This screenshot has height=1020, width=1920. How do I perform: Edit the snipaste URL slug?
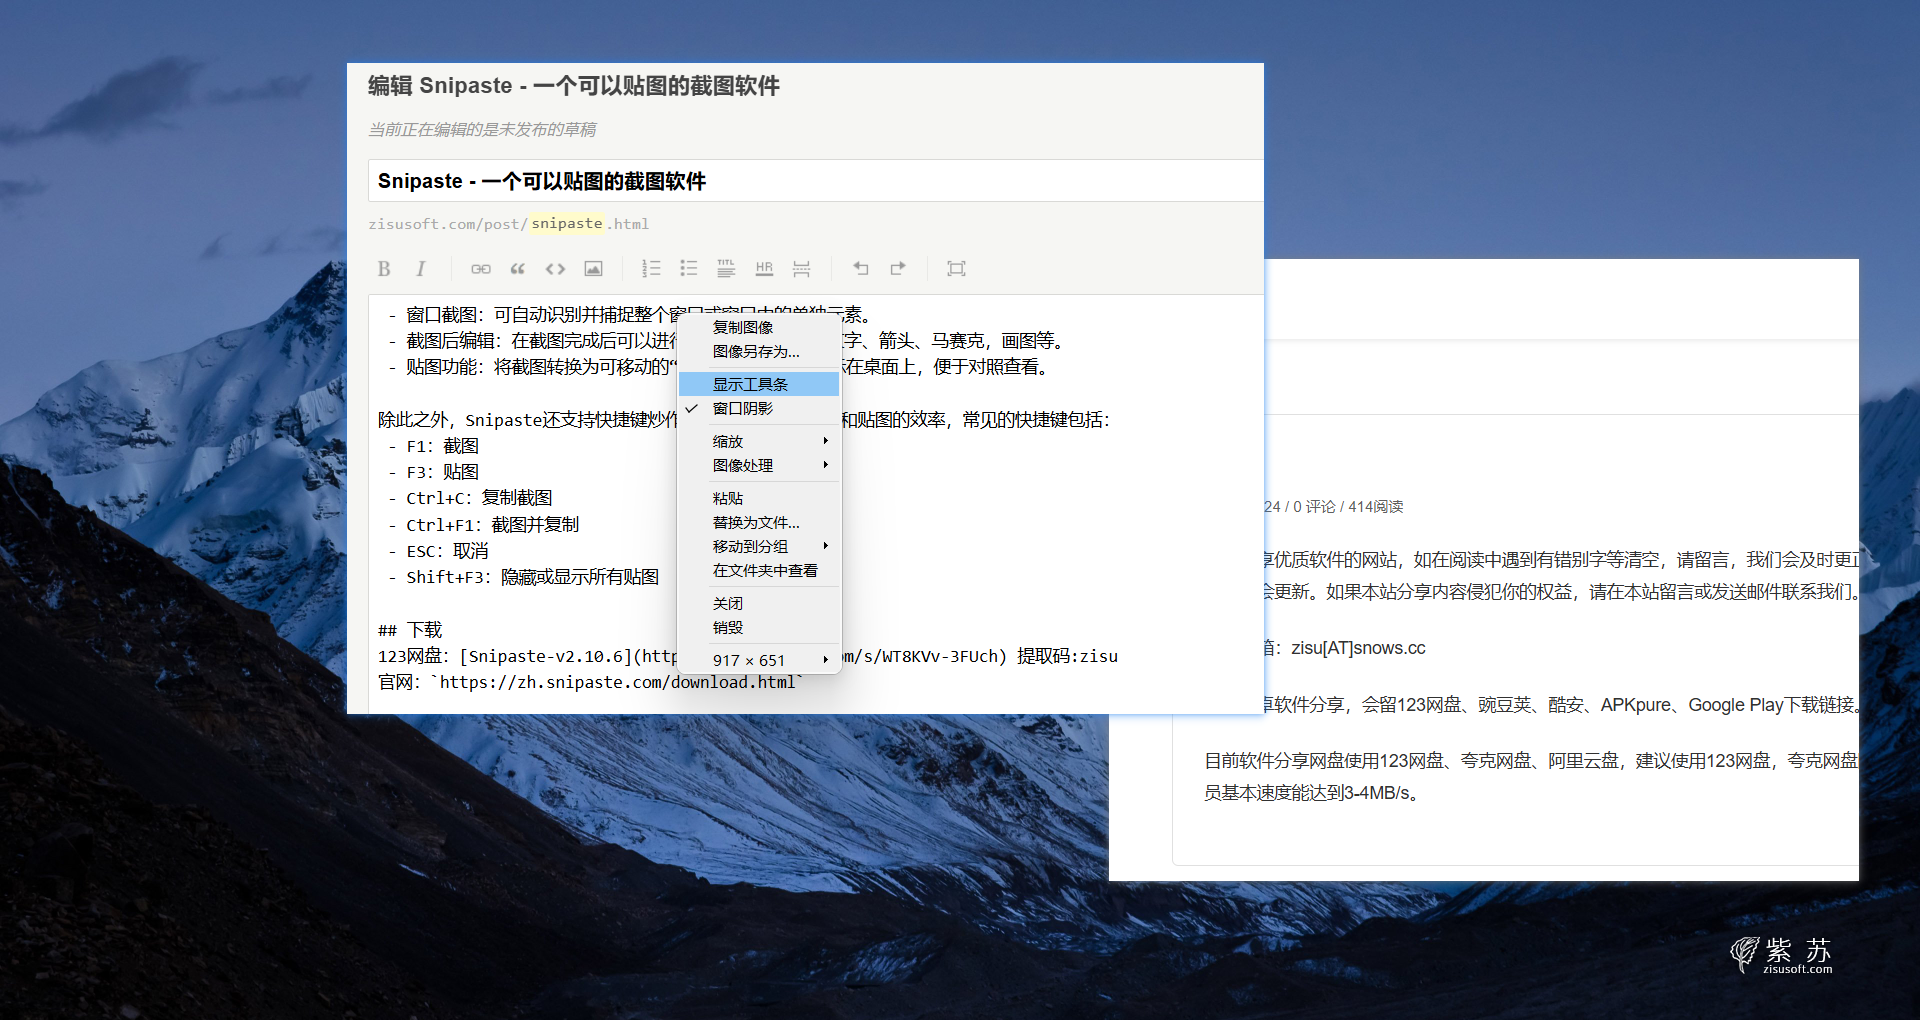pyautogui.click(x=567, y=223)
